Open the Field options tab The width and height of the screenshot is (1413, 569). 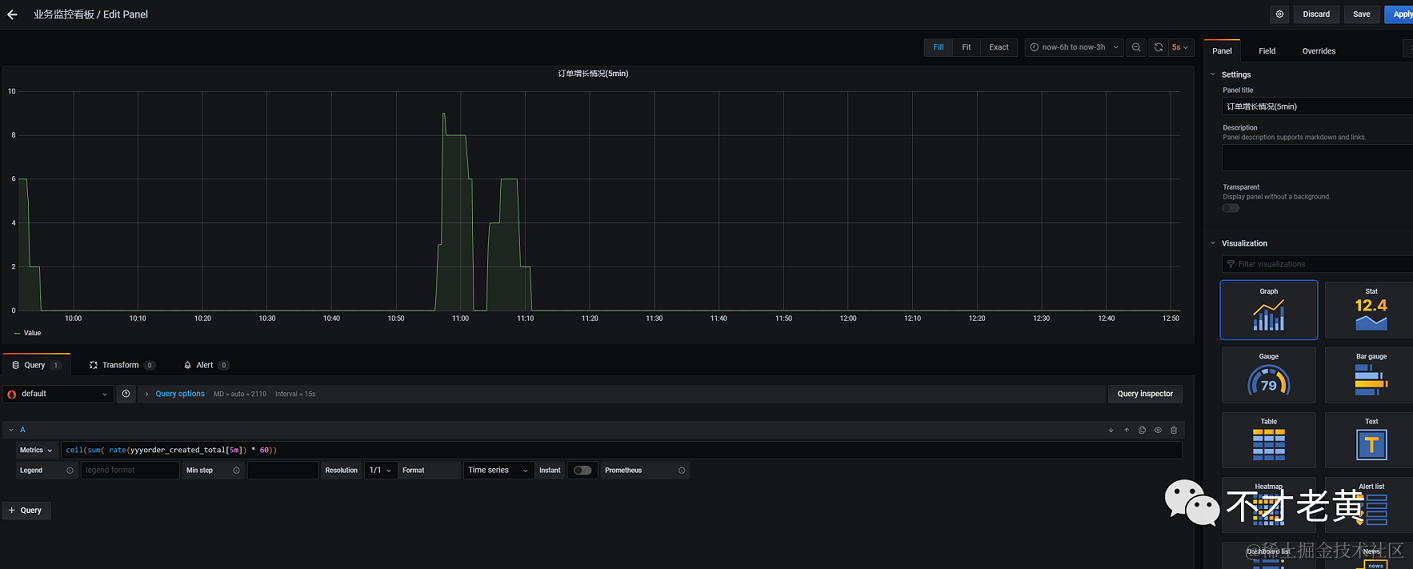pyautogui.click(x=1267, y=51)
